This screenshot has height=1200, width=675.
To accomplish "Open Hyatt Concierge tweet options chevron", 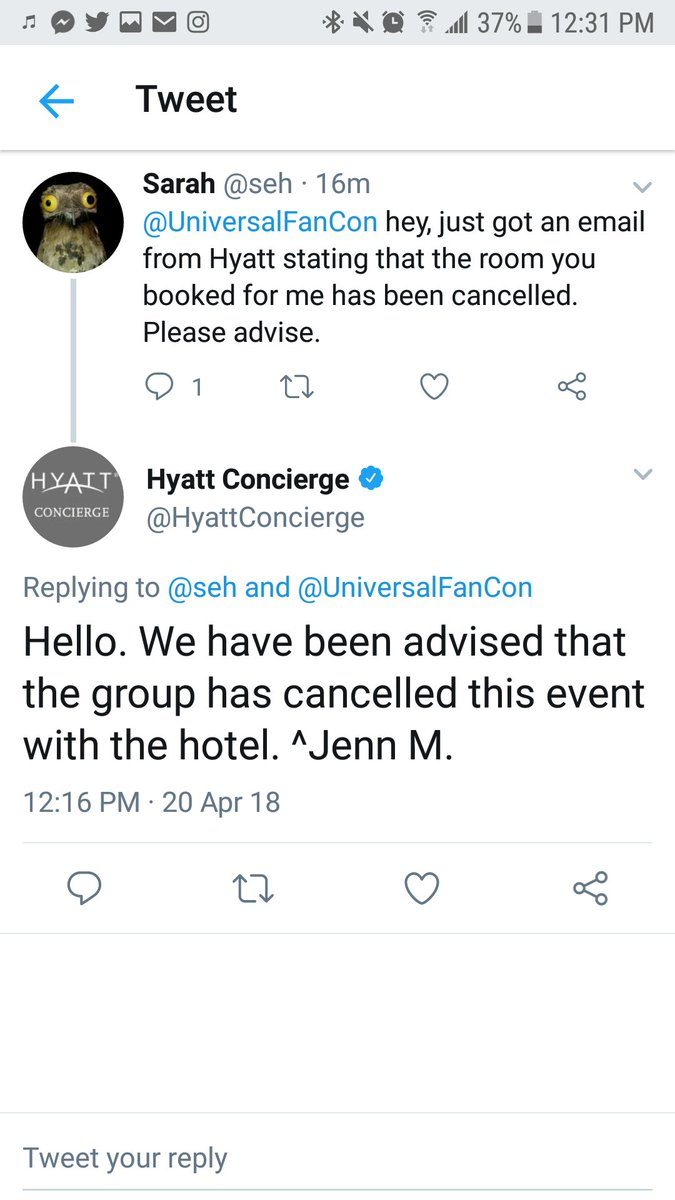I will pyautogui.click(x=643, y=474).
